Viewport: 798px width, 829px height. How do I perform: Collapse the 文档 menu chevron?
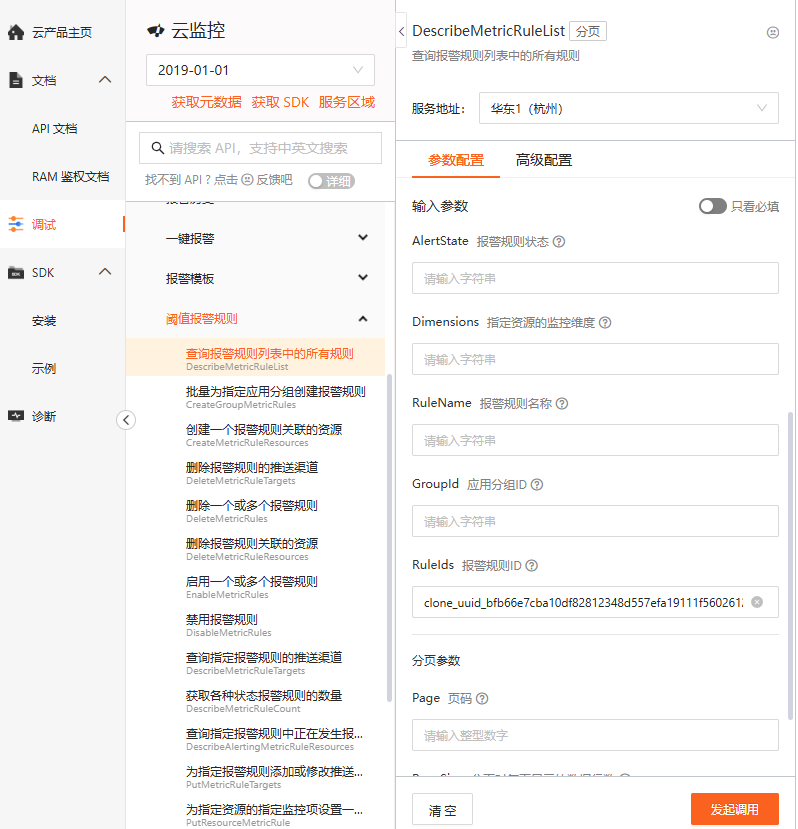105,80
